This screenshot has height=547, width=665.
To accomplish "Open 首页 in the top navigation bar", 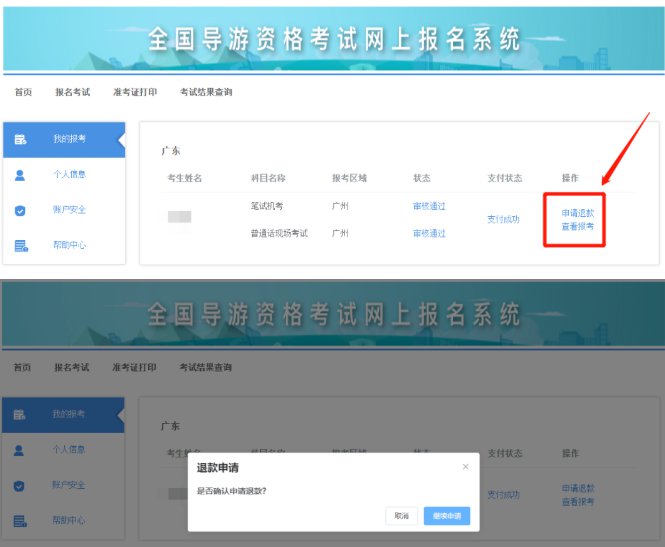I will [23, 92].
